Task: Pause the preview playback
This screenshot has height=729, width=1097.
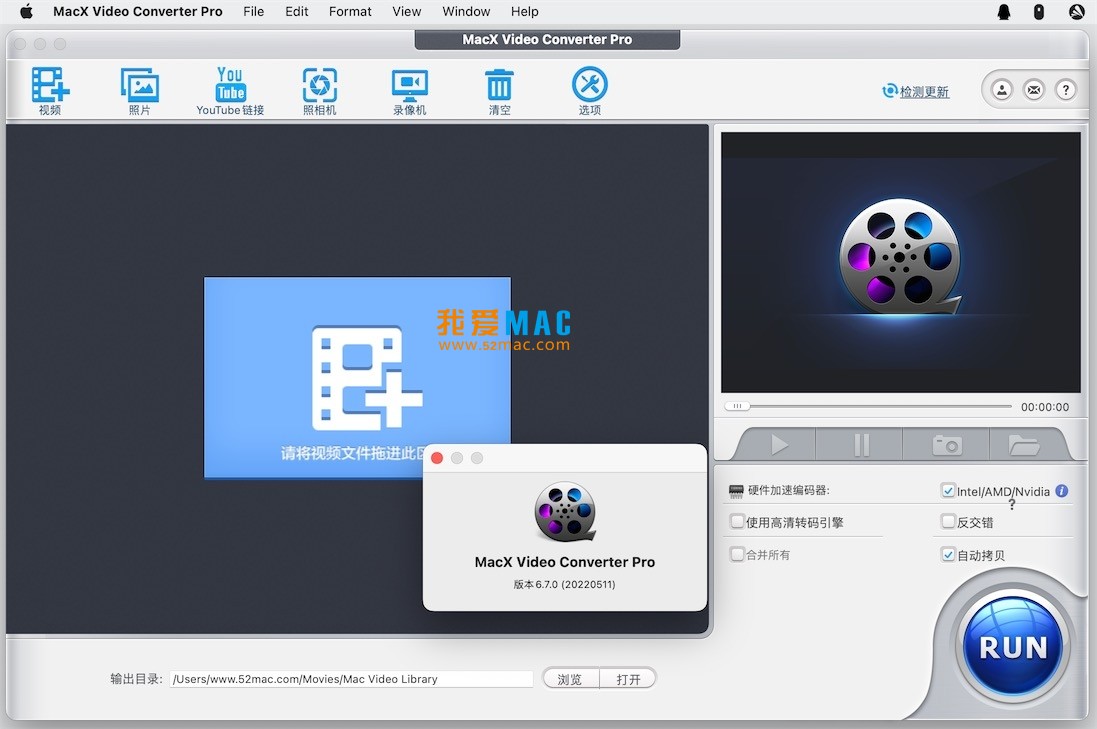Action: [861, 444]
